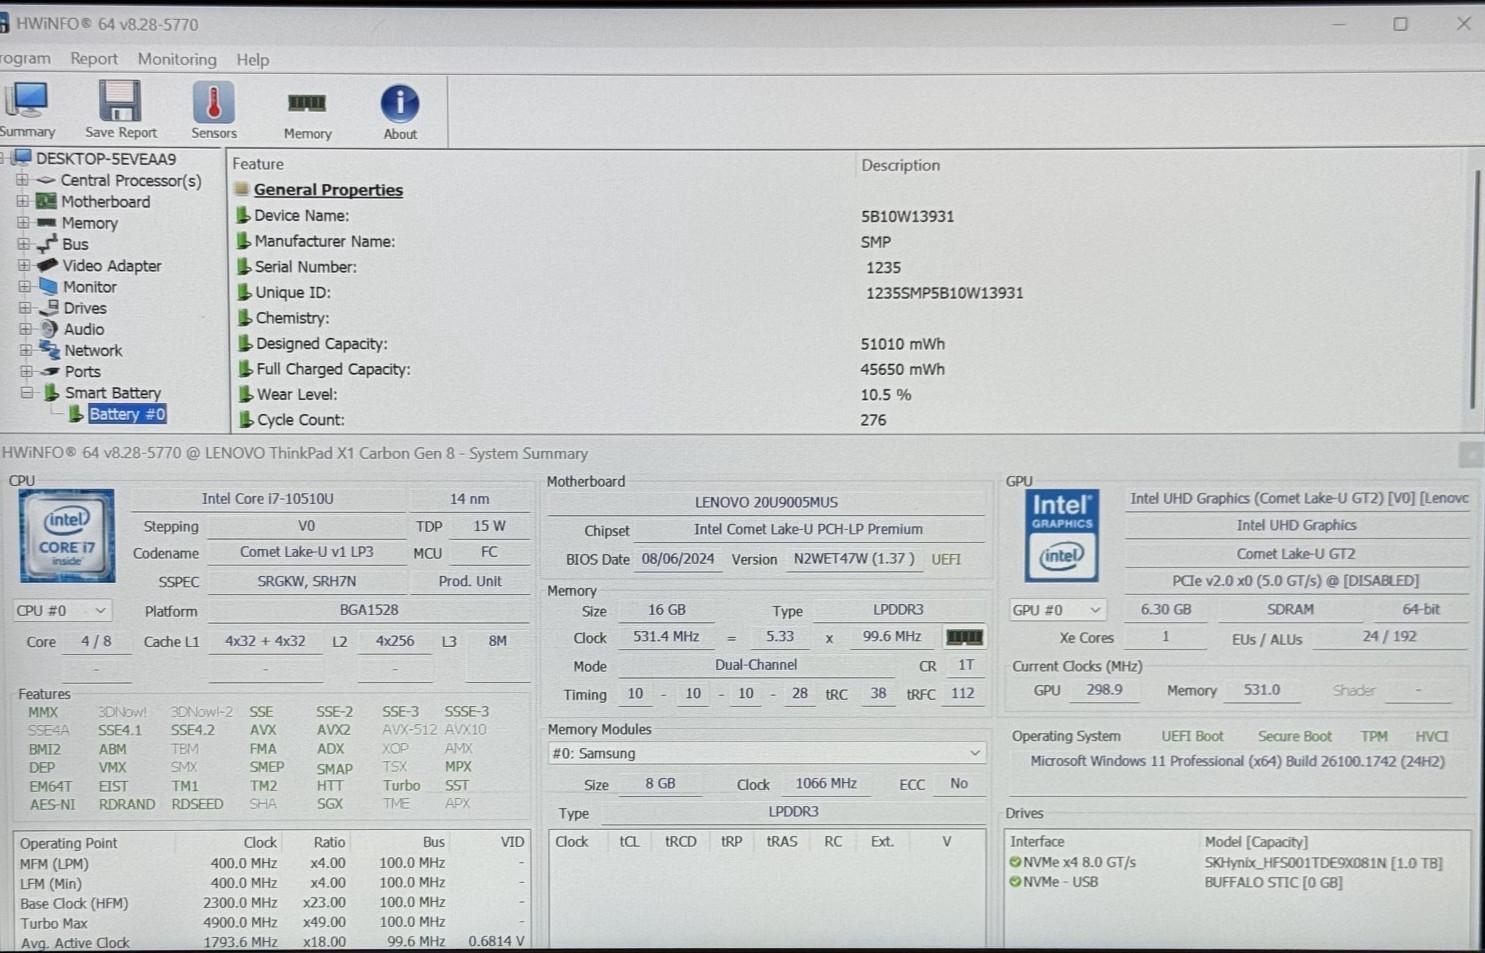
Task: Expand the Central Processor(s) tree node
Action: pyautogui.click(x=22, y=181)
